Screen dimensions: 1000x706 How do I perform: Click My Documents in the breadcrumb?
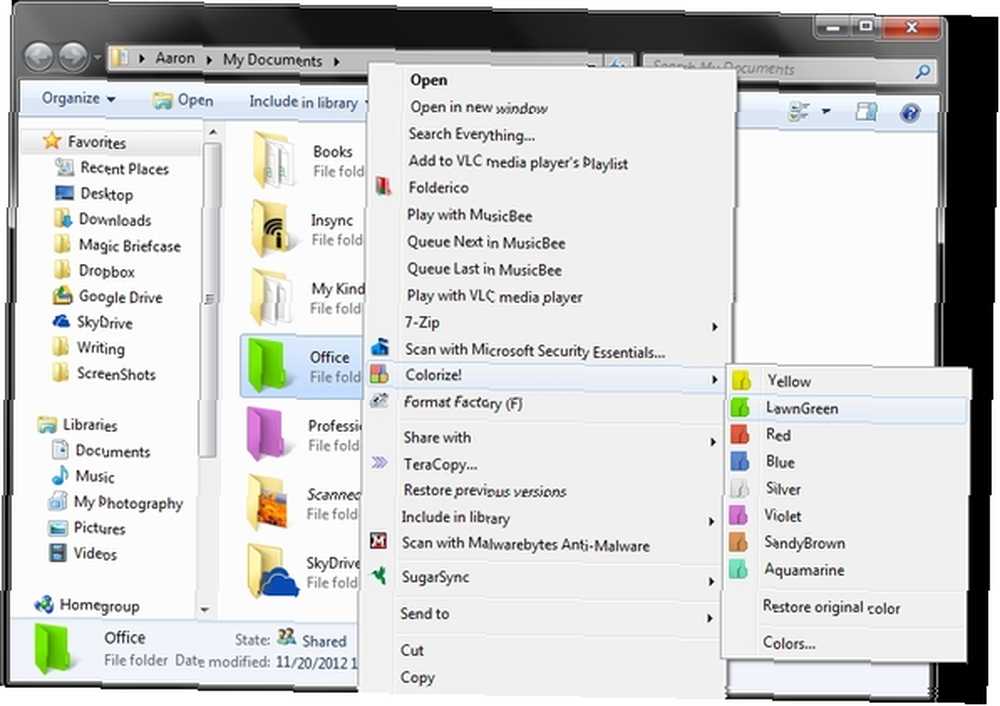tap(272, 60)
